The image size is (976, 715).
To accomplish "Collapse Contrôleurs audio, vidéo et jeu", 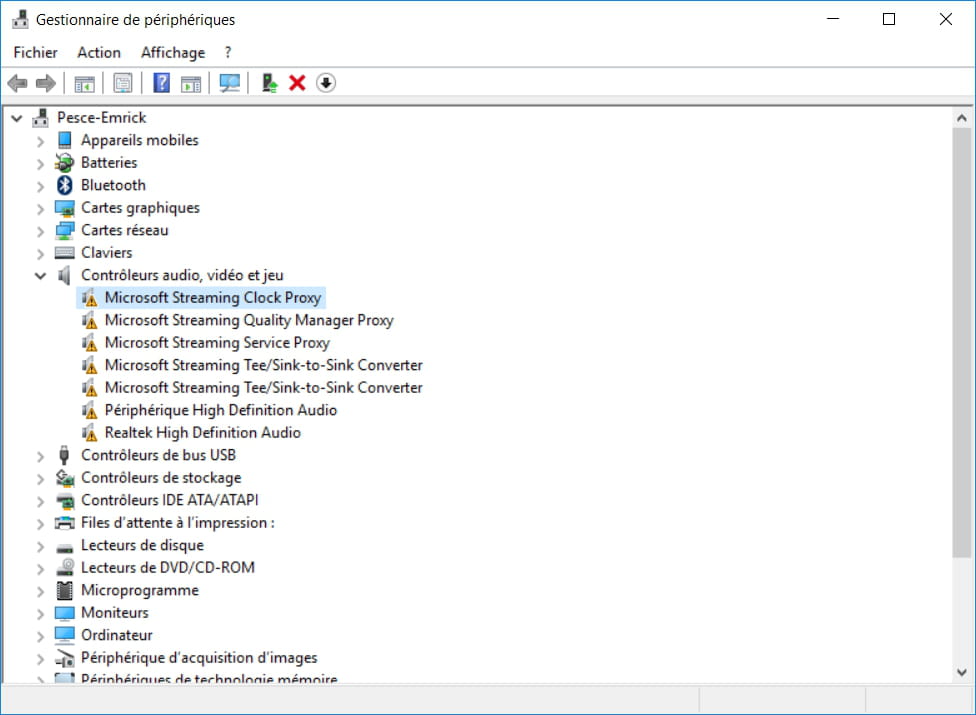I will coord(40,275).
